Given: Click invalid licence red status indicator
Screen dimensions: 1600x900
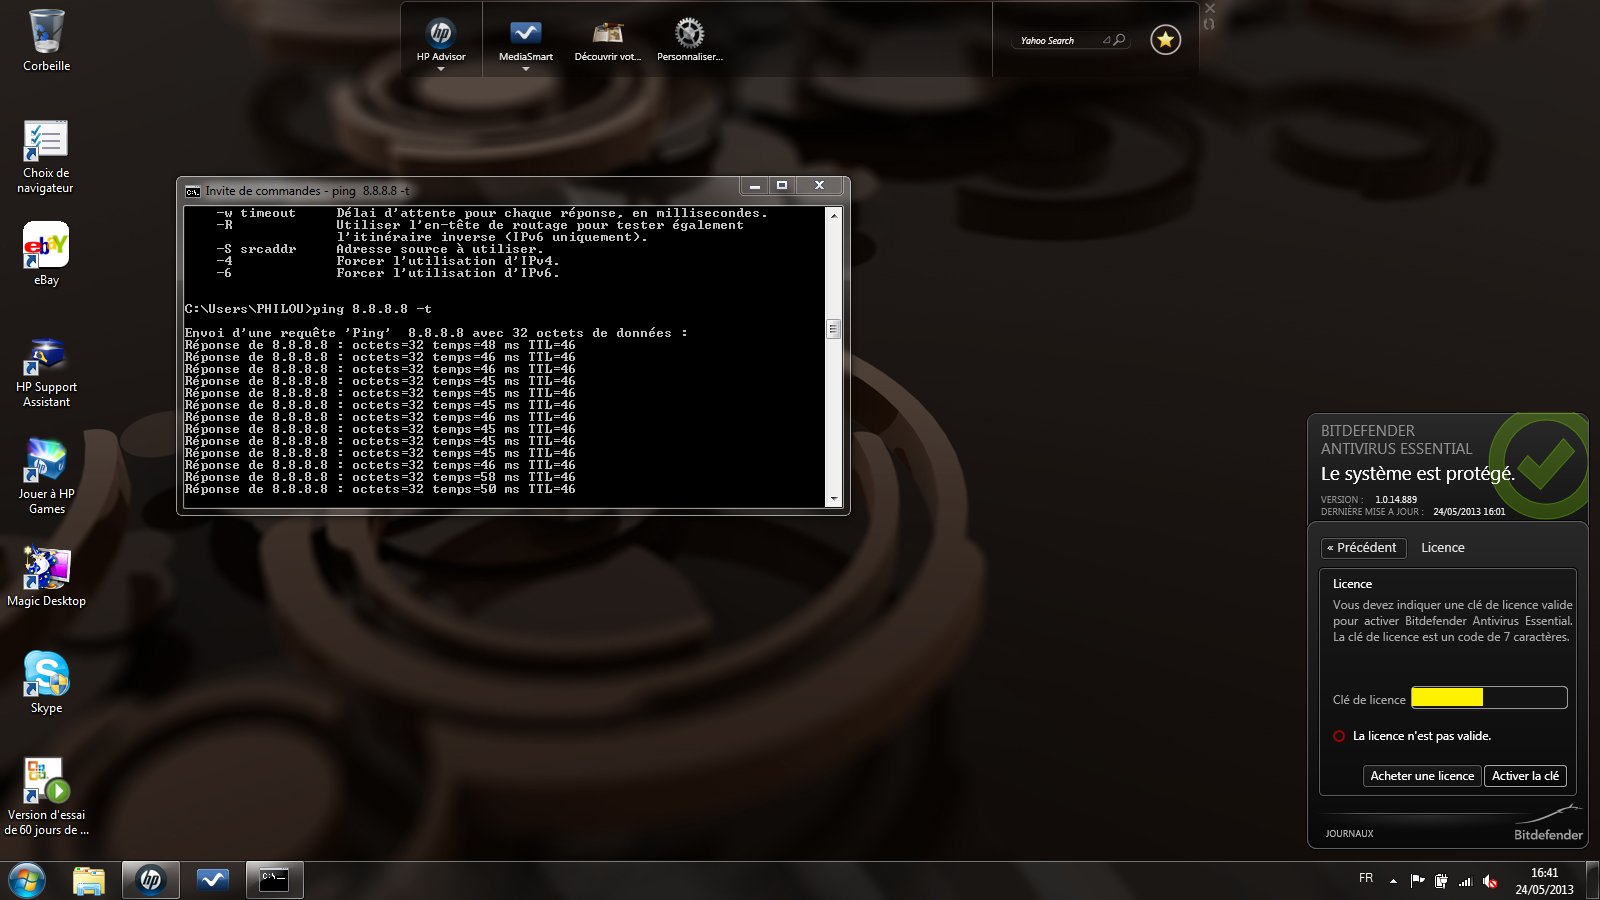Looking at the screenshot, I should click(x=1339, y=736).
